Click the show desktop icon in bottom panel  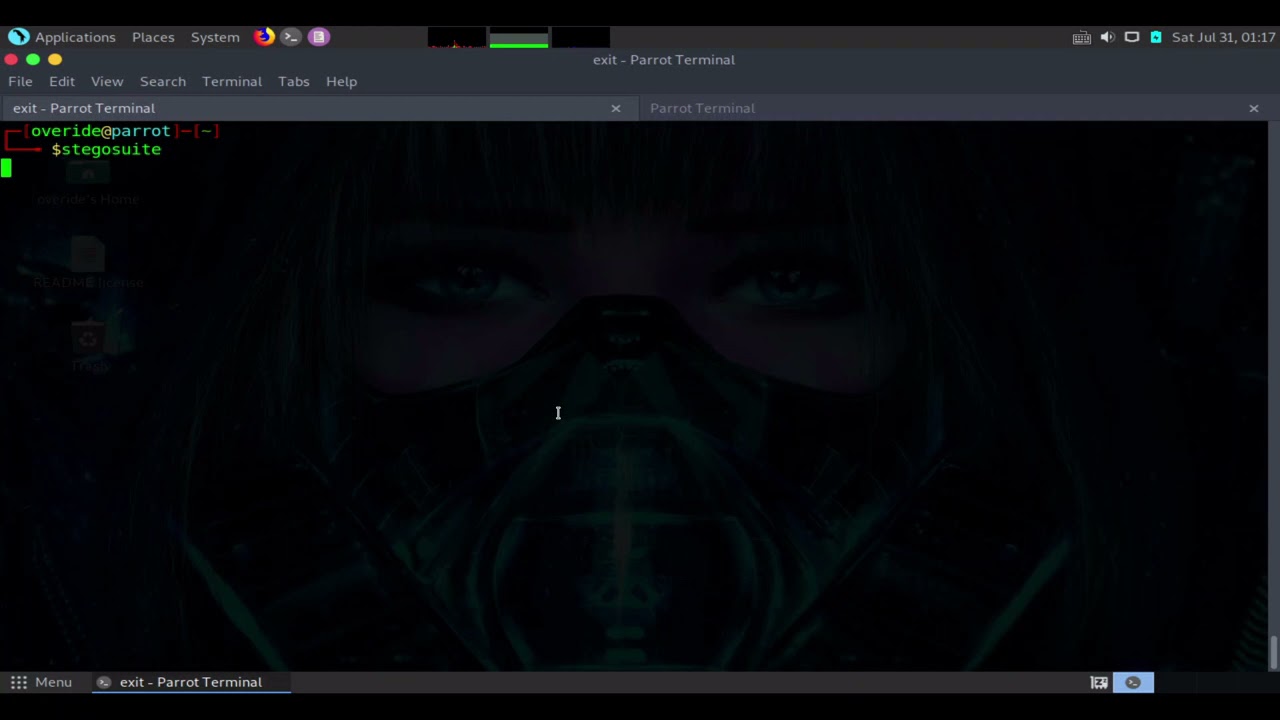tap(1099, 682)
